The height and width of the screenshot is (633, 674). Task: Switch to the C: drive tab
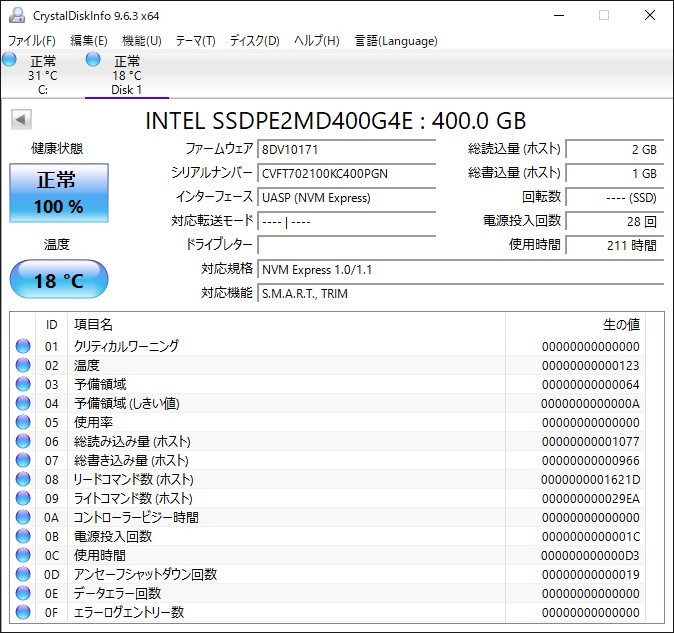(x=43, y=75)
